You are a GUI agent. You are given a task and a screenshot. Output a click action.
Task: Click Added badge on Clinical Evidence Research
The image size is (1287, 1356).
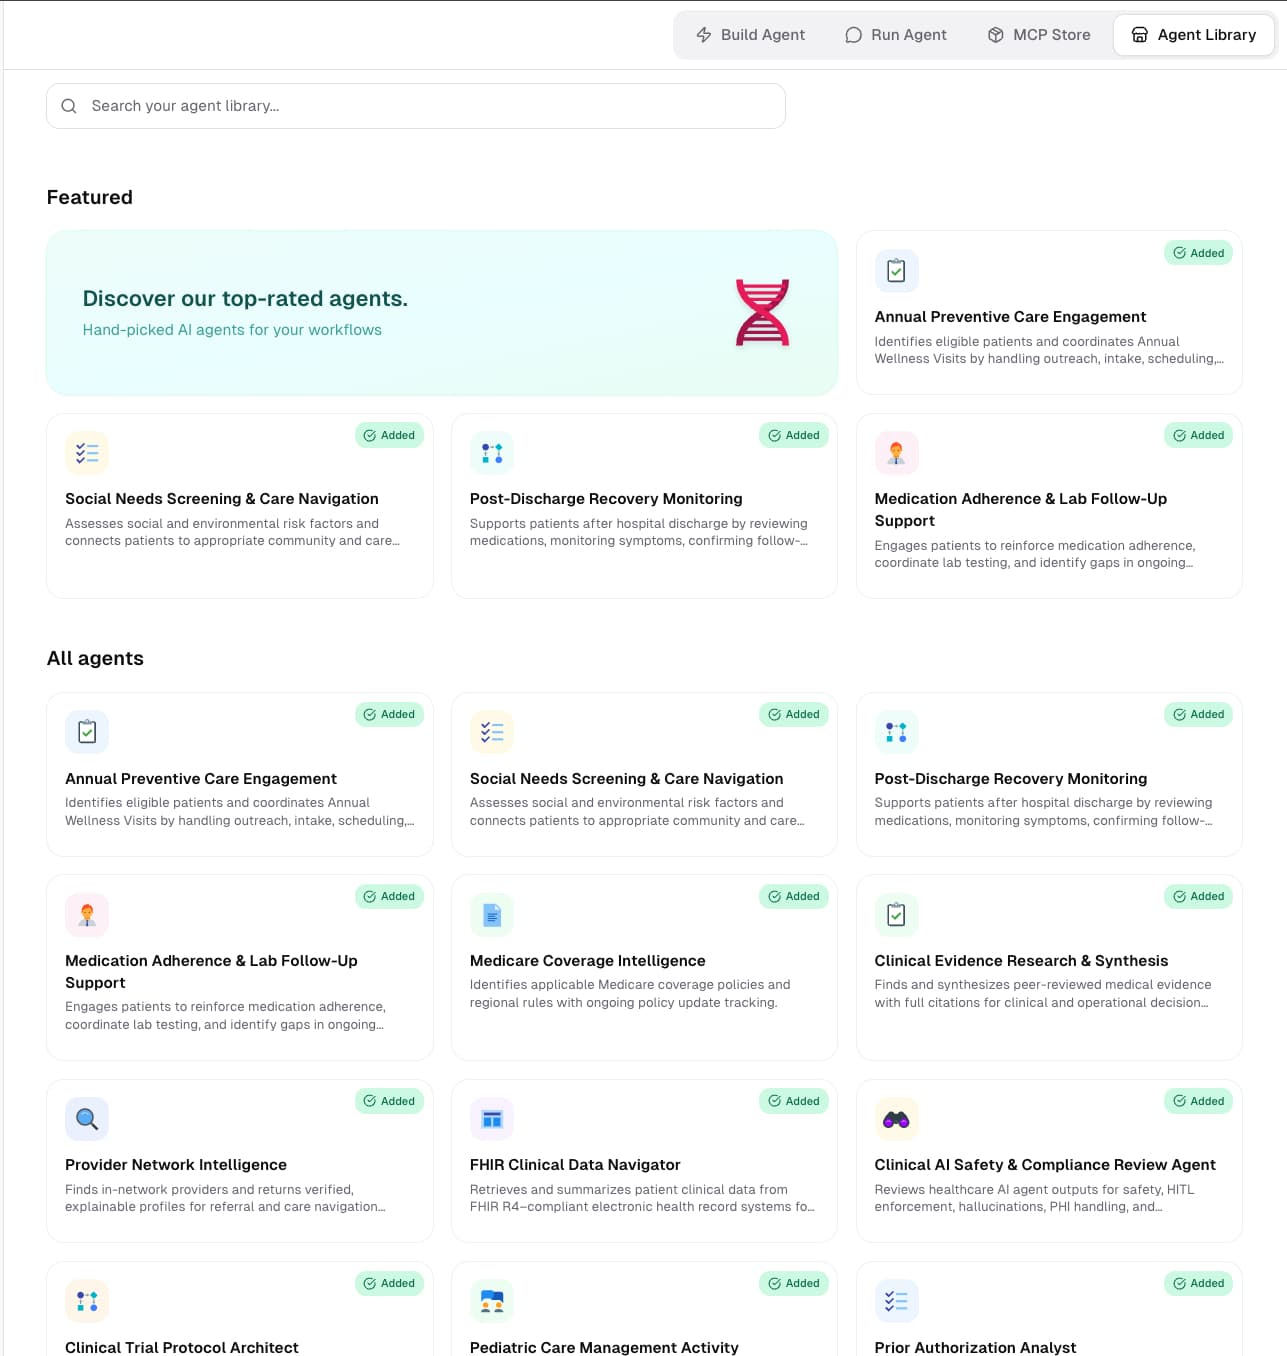click(x=1198, y=896)
